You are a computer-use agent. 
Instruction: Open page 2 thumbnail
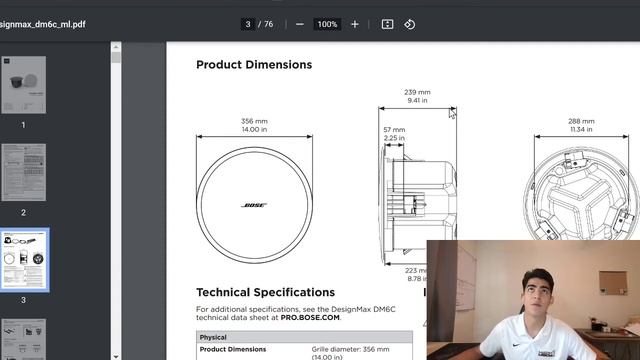24,172
